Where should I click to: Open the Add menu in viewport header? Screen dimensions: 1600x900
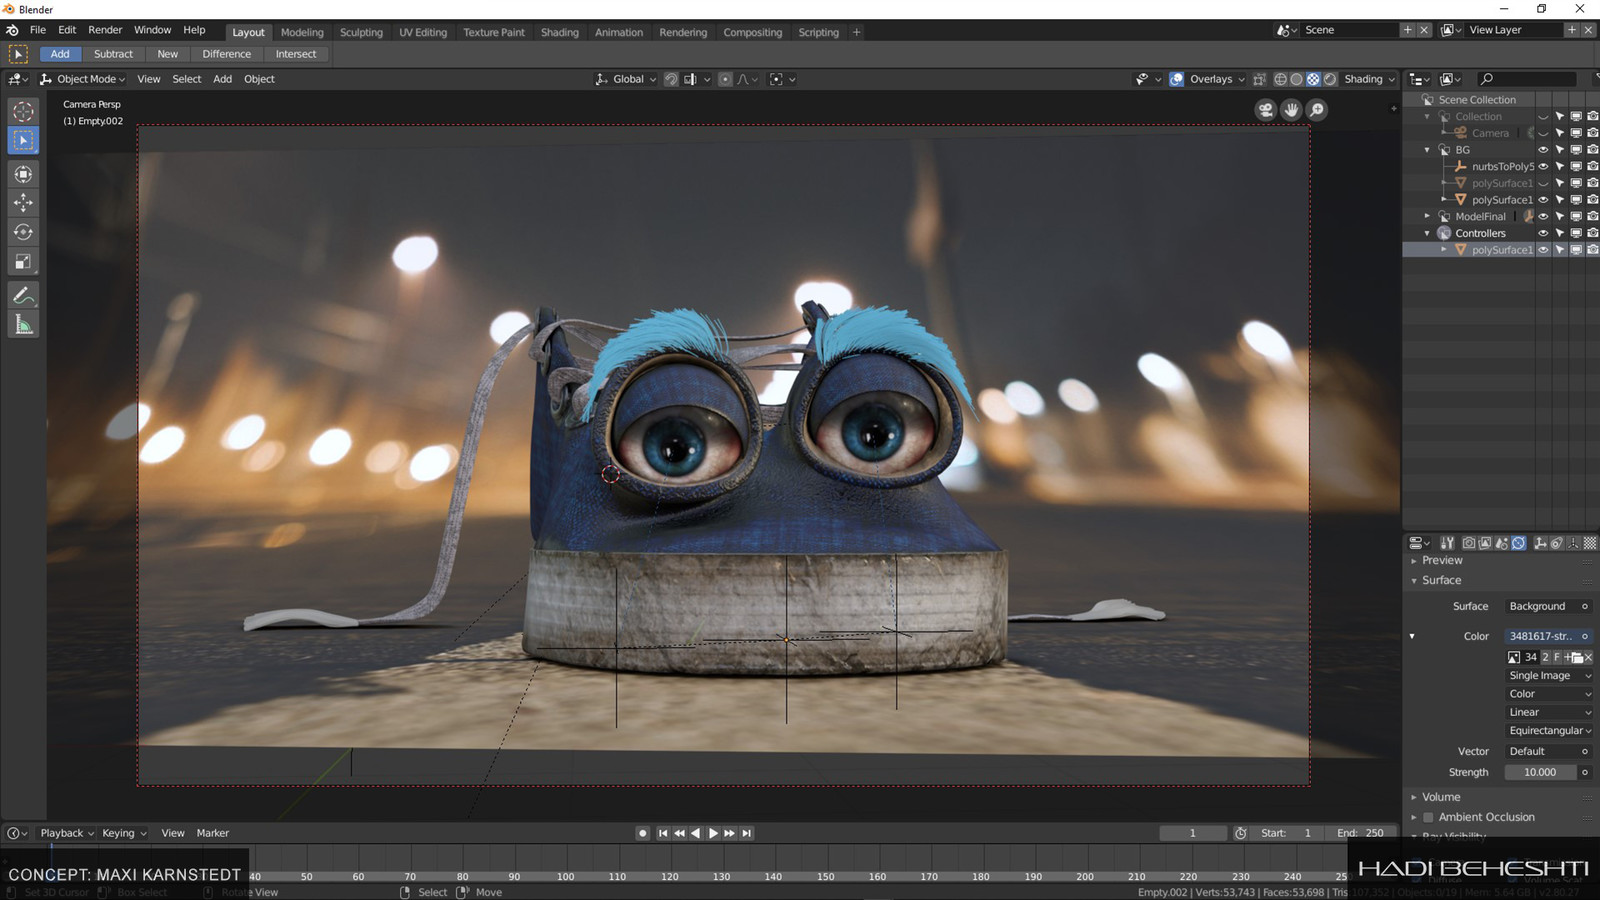click(x=222, y=79)
